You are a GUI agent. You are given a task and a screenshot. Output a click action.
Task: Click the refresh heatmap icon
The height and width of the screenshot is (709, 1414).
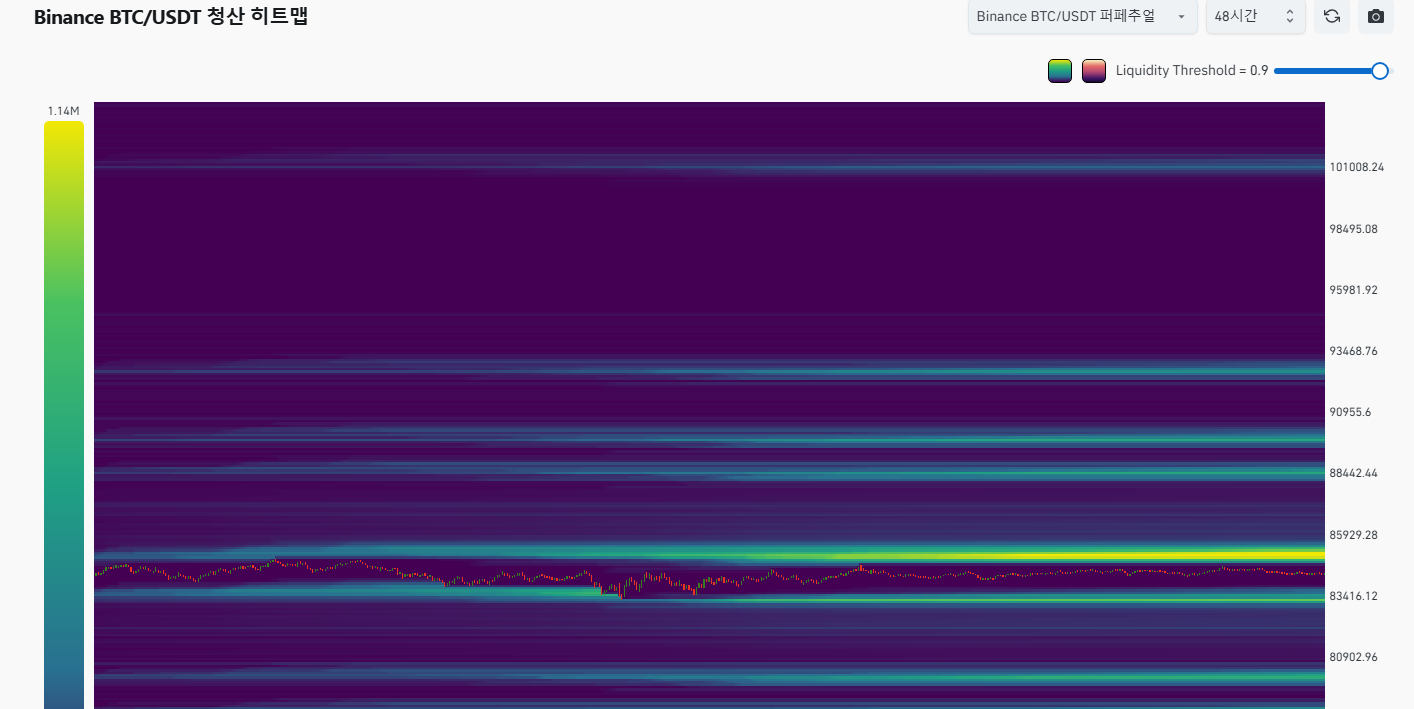[x=1331, y=16]
